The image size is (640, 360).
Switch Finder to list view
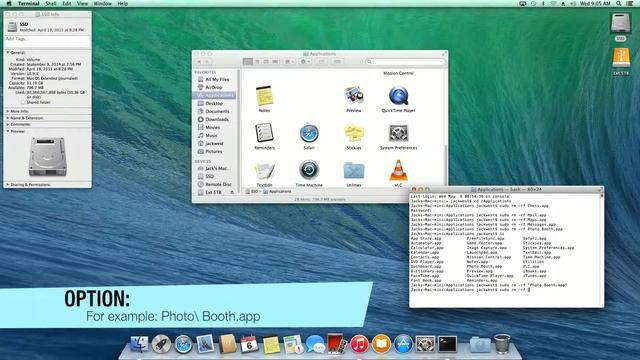(x=257, y=62)
